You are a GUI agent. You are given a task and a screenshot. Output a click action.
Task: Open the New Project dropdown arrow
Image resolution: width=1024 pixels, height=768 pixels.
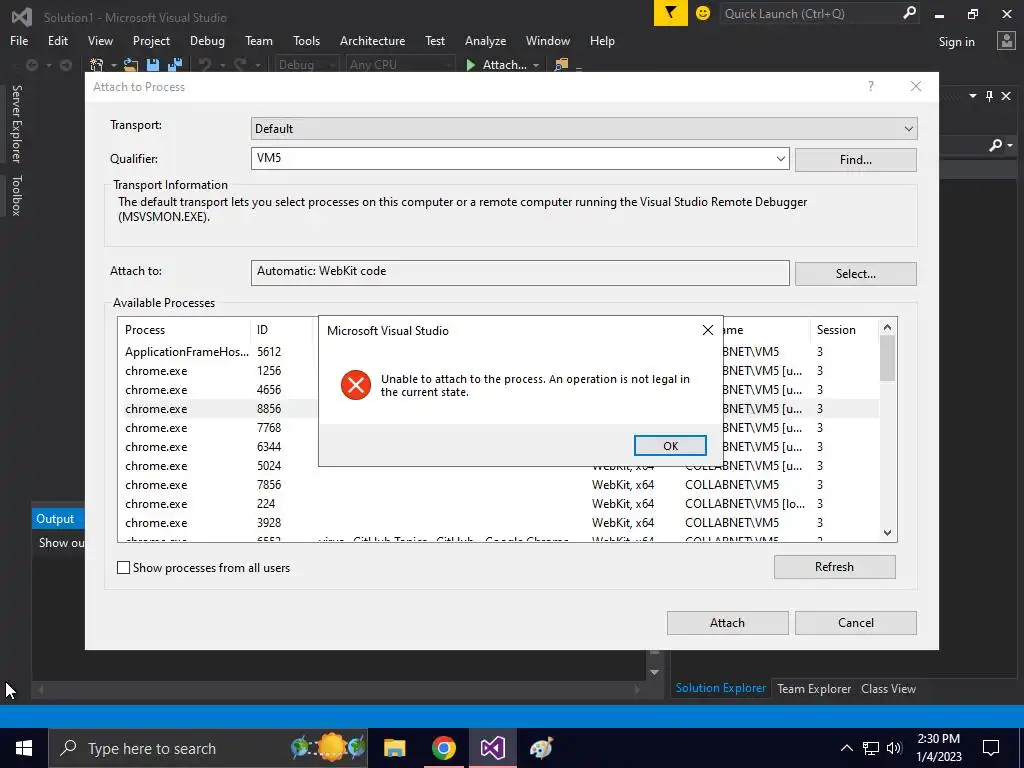[114, 65]
